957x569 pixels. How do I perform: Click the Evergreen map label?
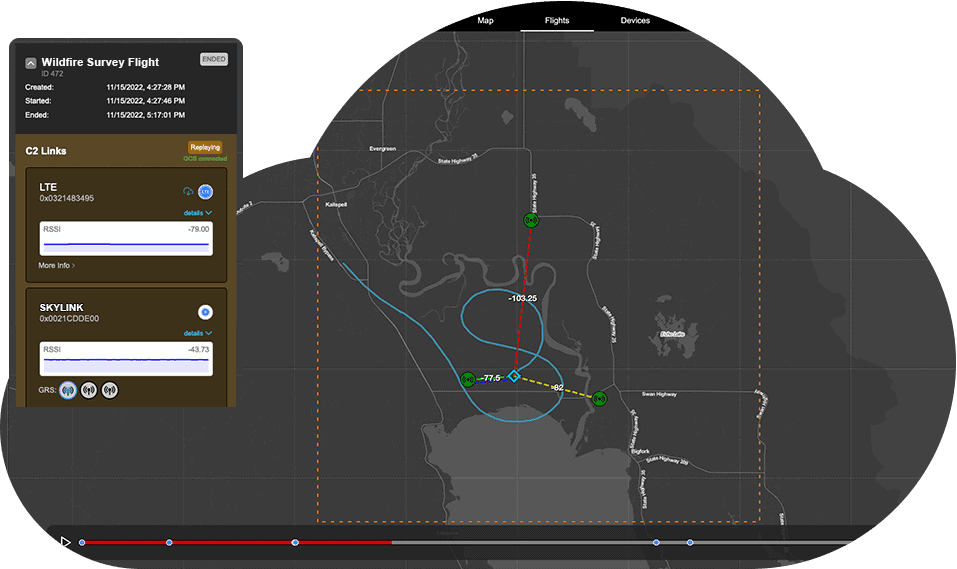(x=383, y=149)
